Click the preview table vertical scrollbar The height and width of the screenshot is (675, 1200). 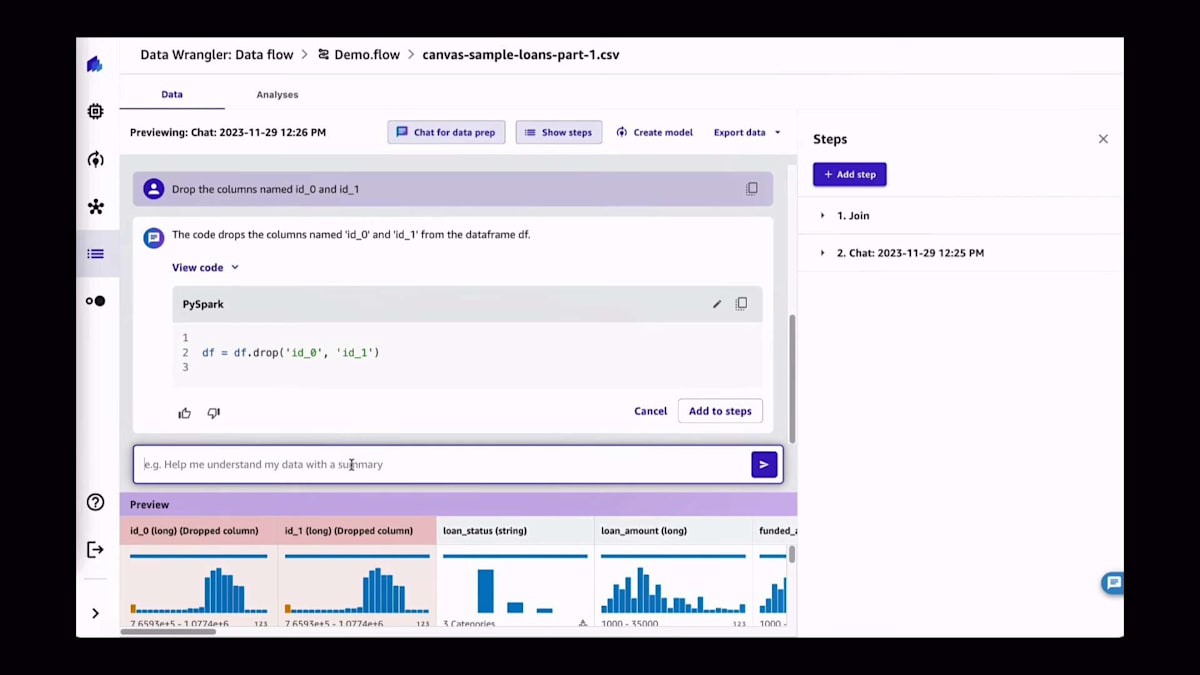coord(792,554)
